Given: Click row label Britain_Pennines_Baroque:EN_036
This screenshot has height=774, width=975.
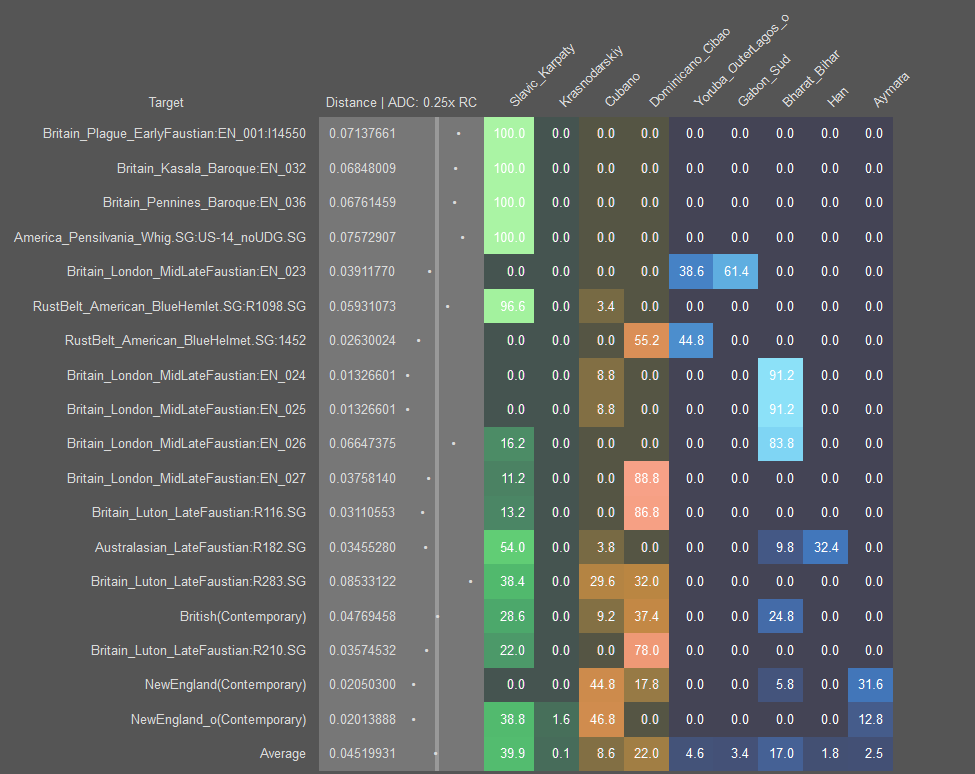Looking at the screenshot, I should 205,203.
